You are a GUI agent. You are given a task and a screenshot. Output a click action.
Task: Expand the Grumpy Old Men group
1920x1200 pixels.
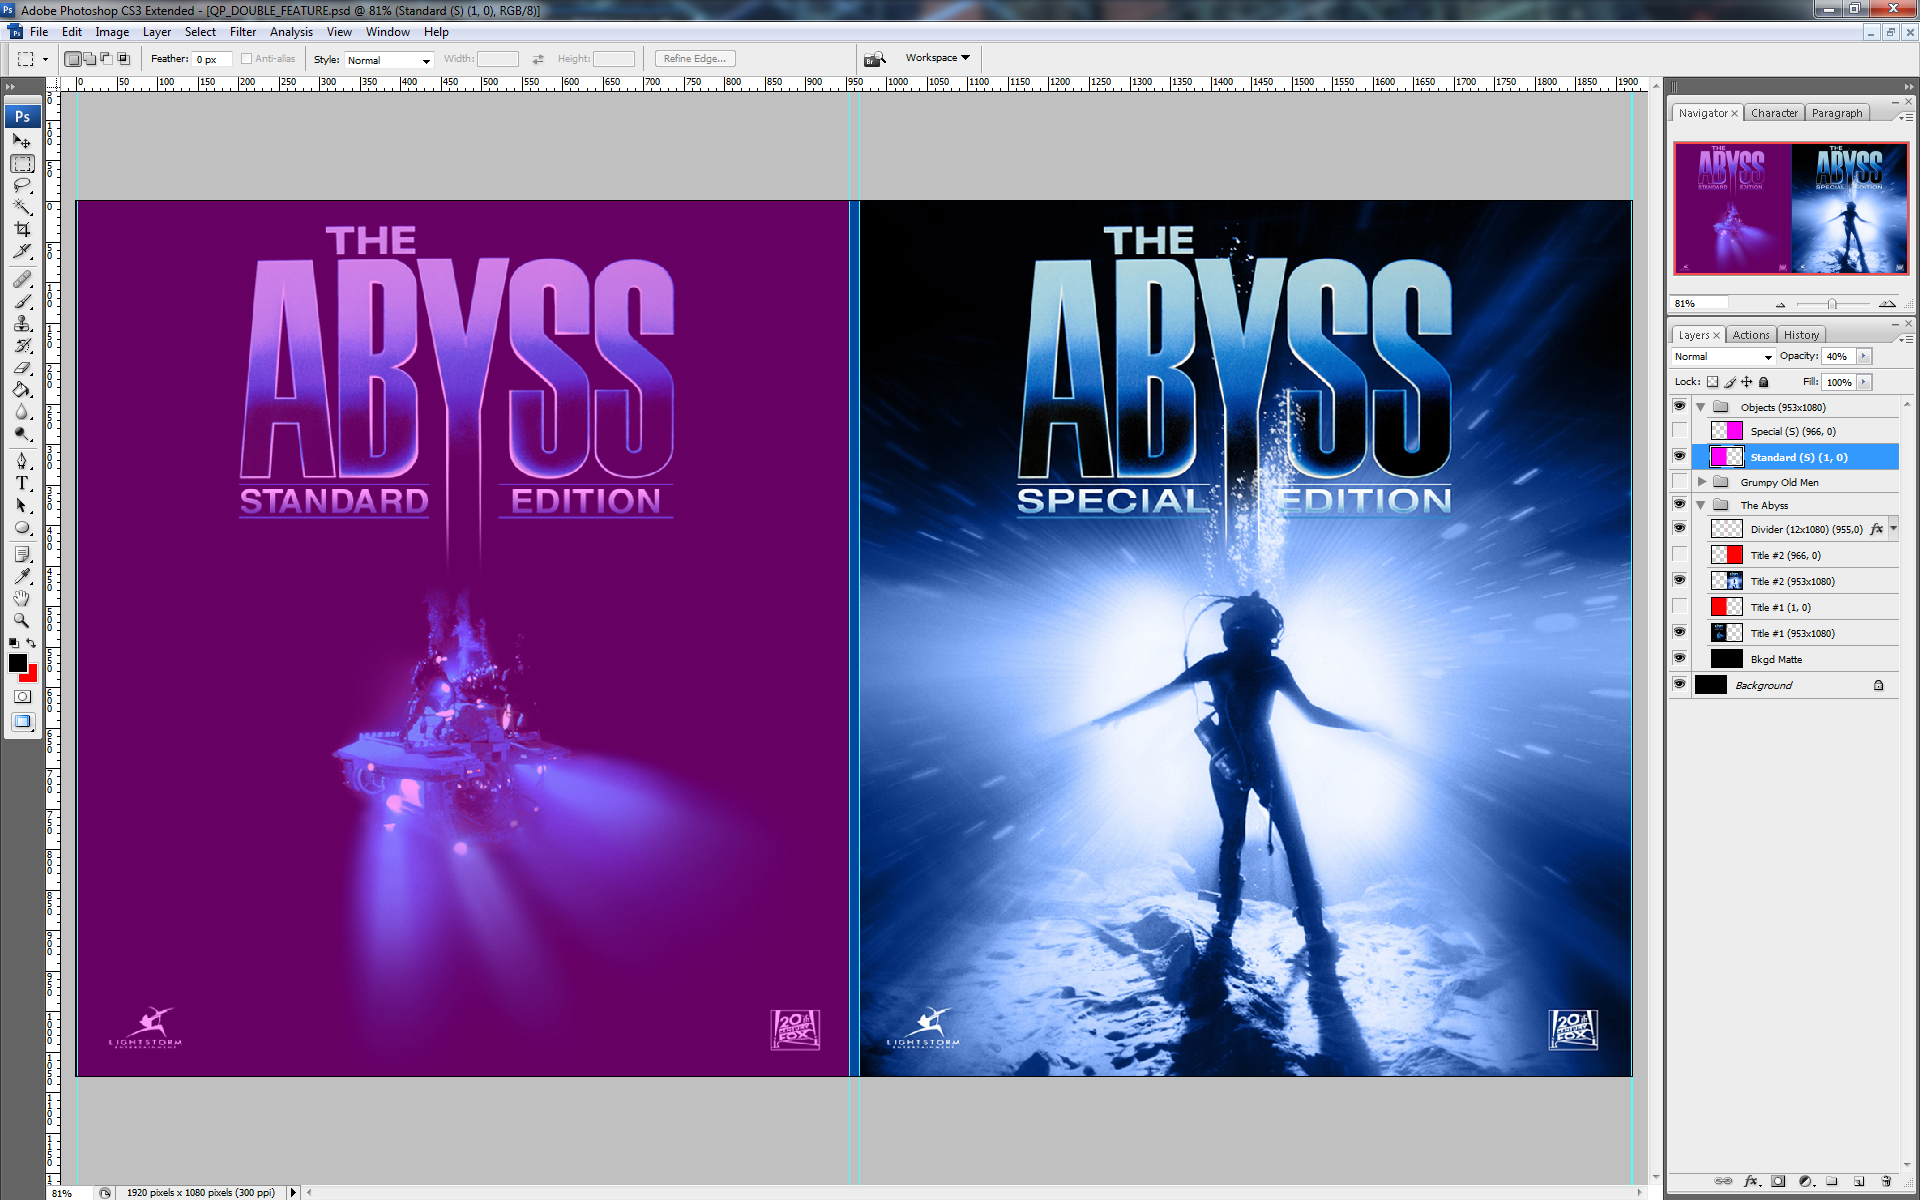pos(1701,482)
